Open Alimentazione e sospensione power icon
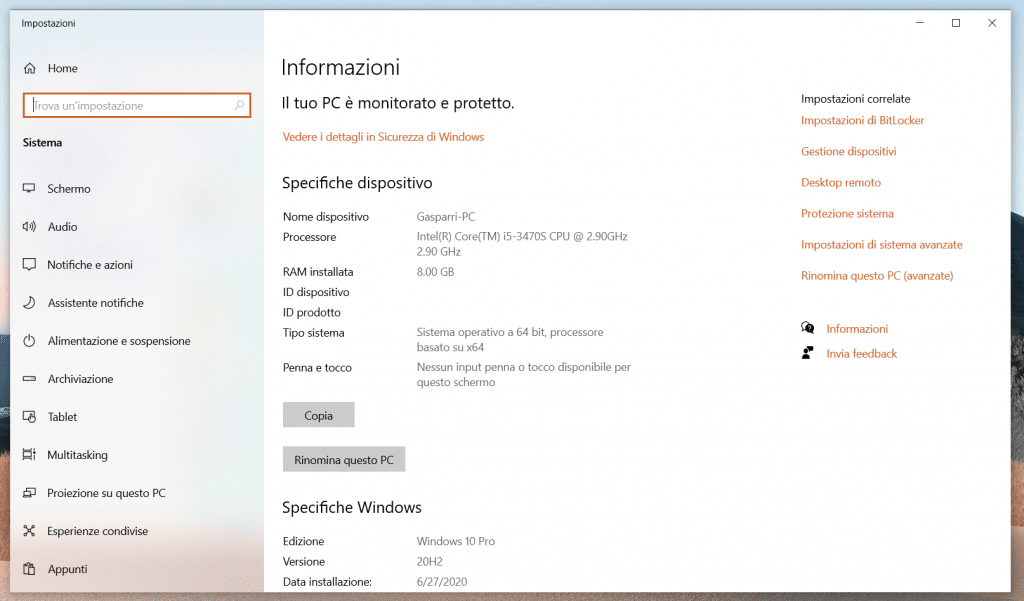1024x601 pixels. point(29,341)
